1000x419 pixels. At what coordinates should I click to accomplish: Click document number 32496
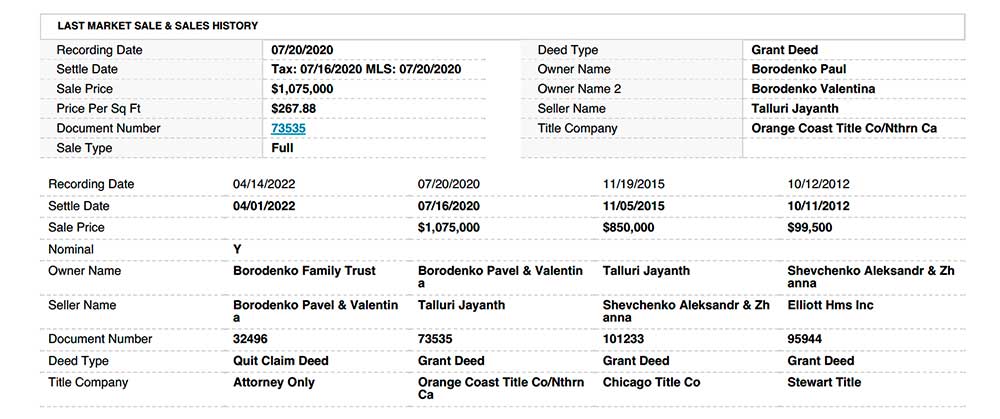251,339
